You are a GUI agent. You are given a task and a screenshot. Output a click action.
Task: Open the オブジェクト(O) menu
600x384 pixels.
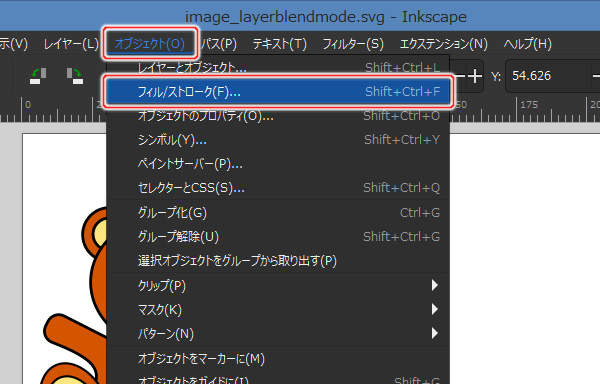tap(150, 44)
